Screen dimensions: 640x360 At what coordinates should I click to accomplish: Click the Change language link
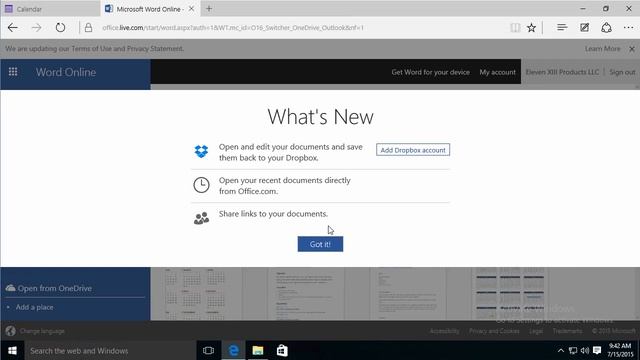point(42,331)
